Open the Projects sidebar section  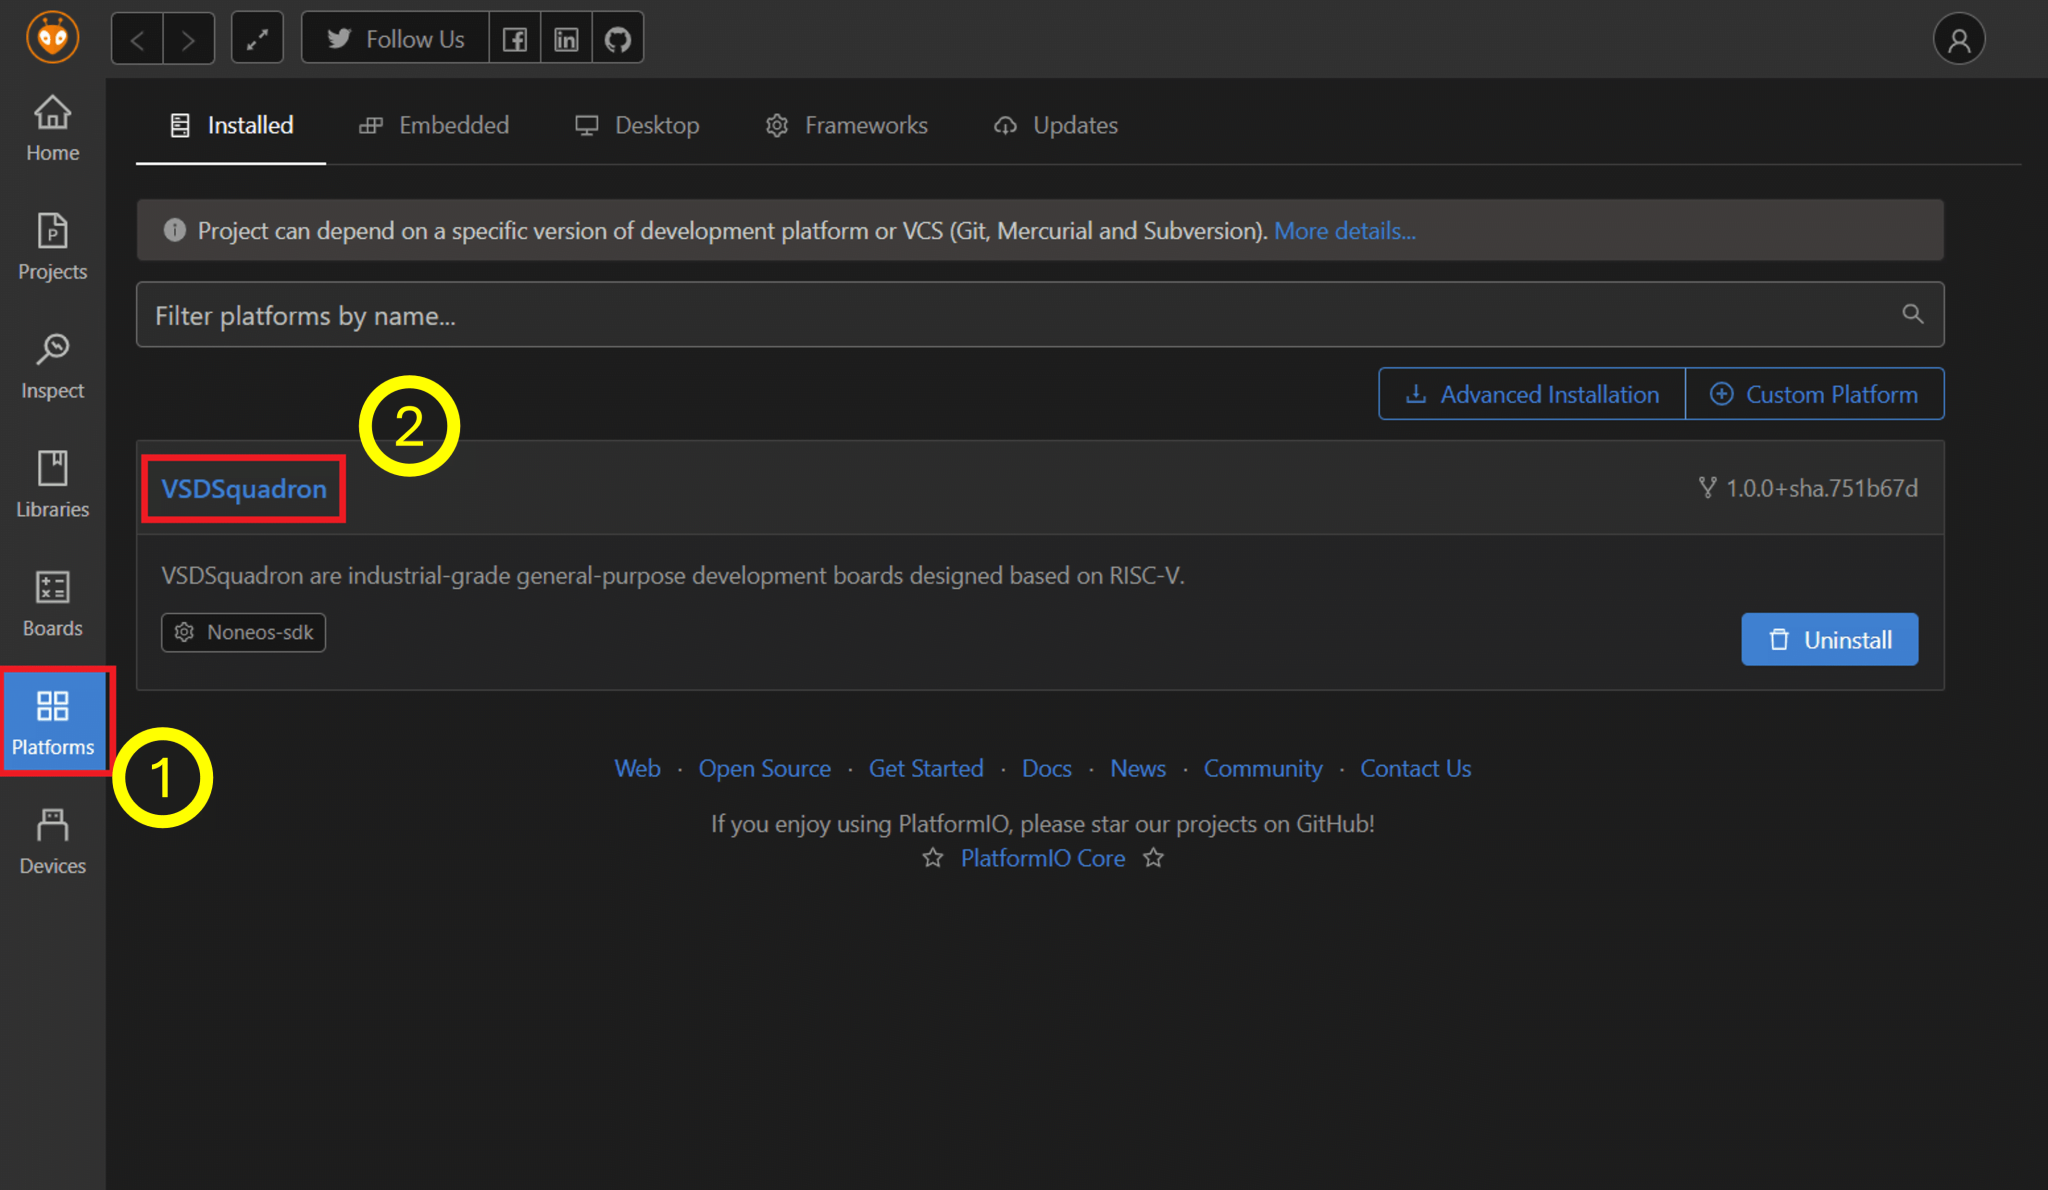click(x=52, y=247)
